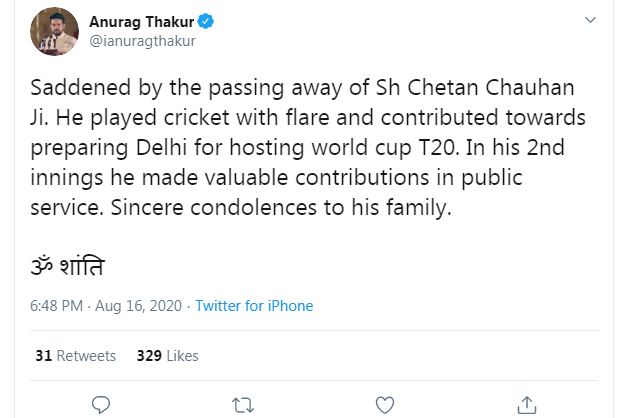Open the share tweet icon
The height and width of the screenshot is (418, 633).
pos(527,405)
